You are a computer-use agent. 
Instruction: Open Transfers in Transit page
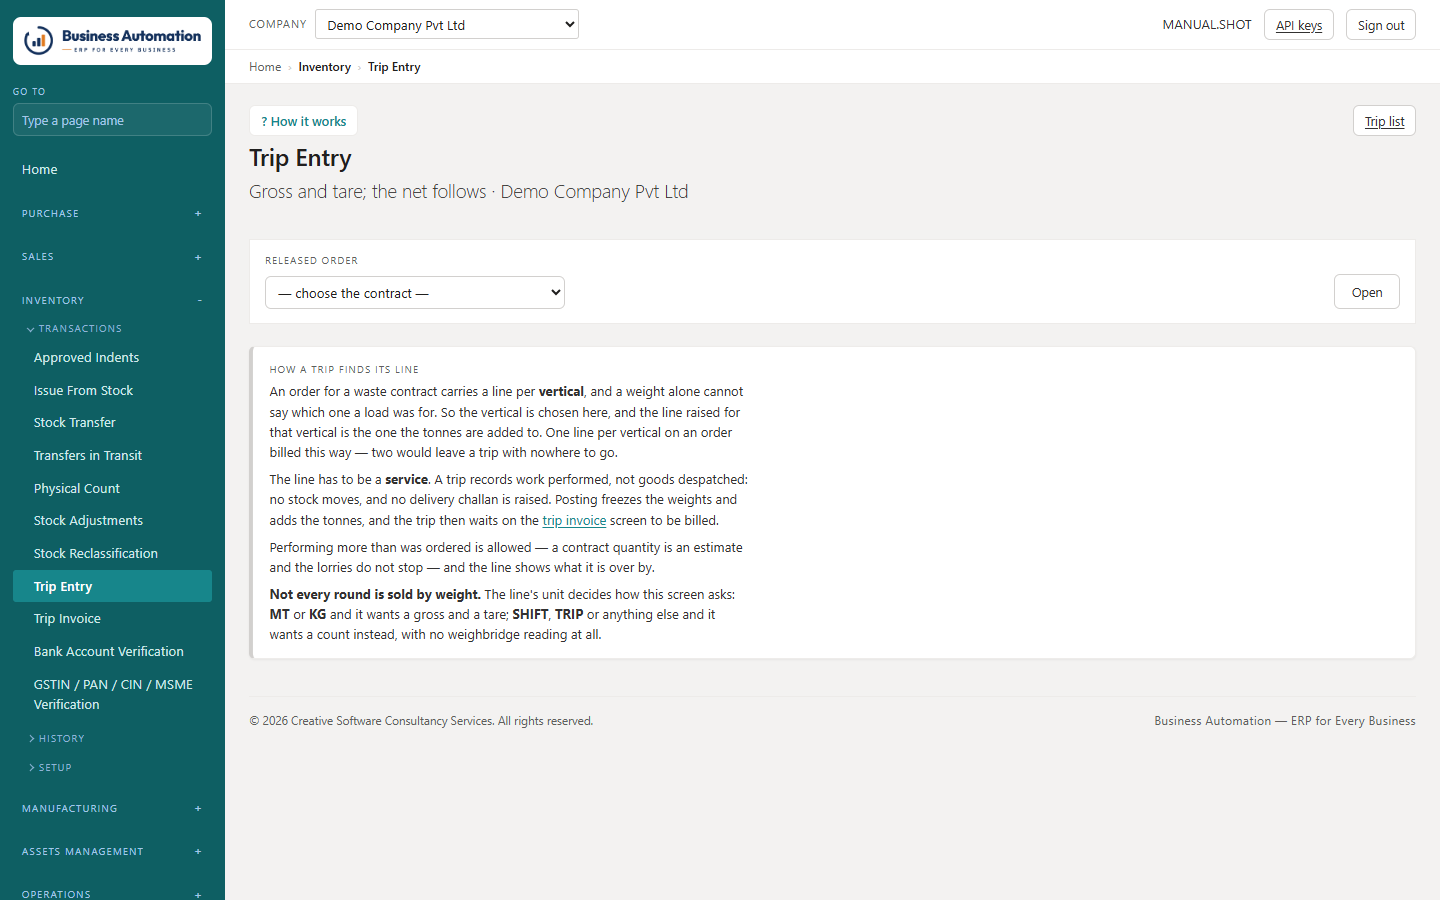tap(112, 456)
